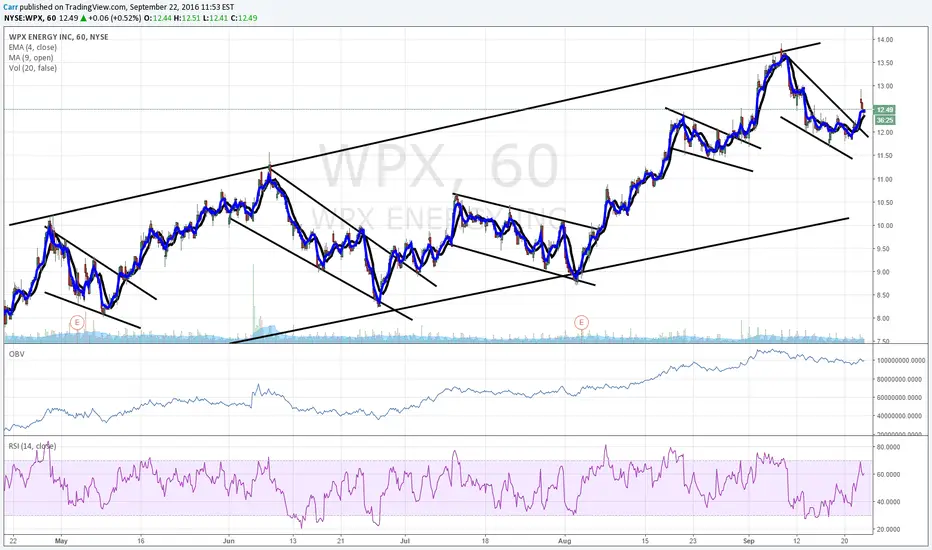Click the 13.50 price axis label
Viewport: 932px width, 550px height.
click(884, 63)
